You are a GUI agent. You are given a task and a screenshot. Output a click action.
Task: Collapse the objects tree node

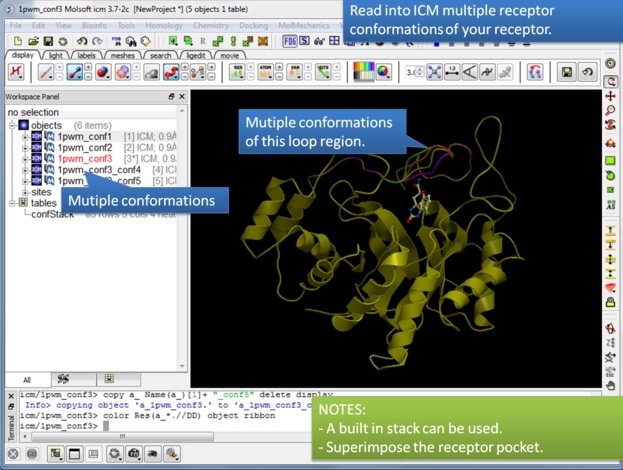(12, 125)
